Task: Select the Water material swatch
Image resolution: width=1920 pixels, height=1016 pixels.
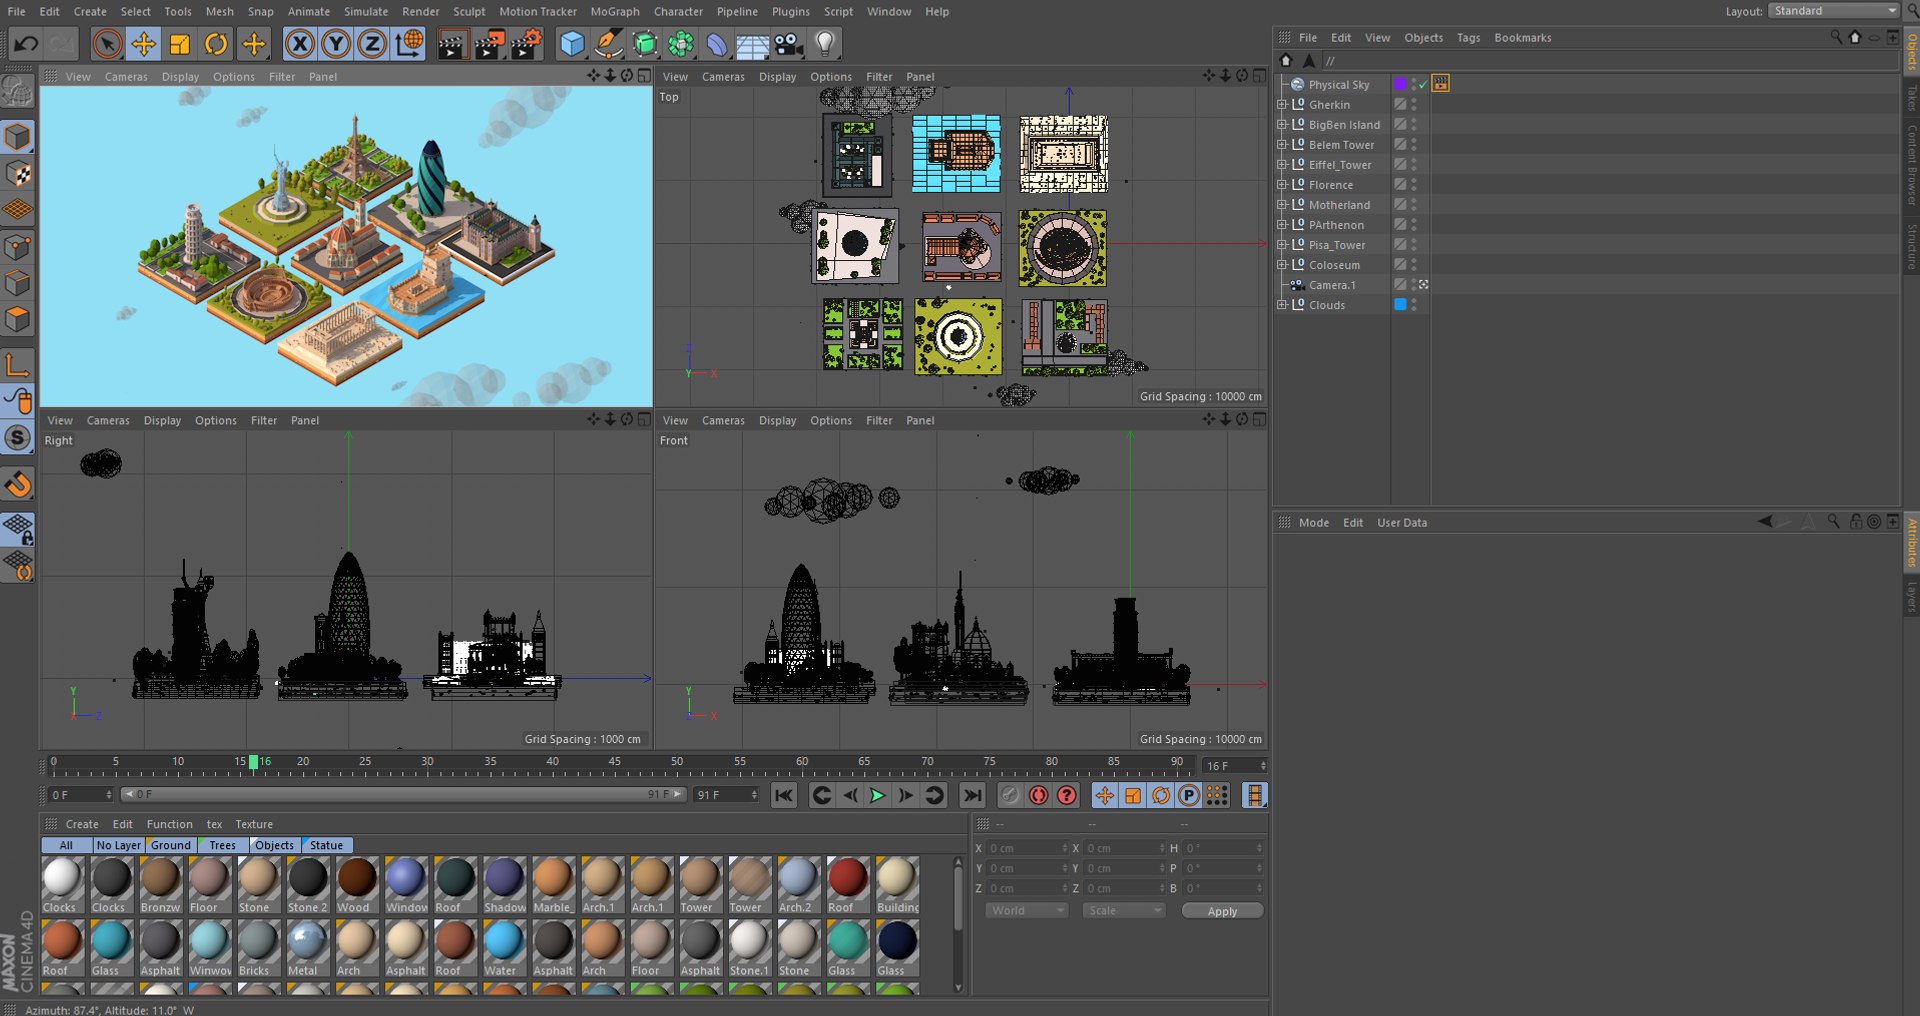Action: pos(502,948)
